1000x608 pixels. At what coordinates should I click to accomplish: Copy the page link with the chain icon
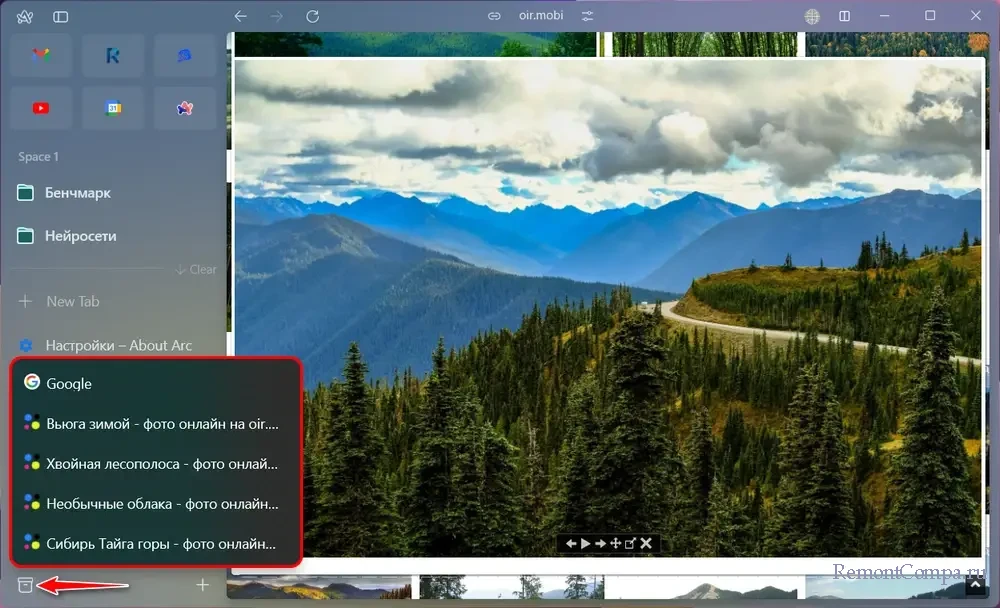(493, 16)
